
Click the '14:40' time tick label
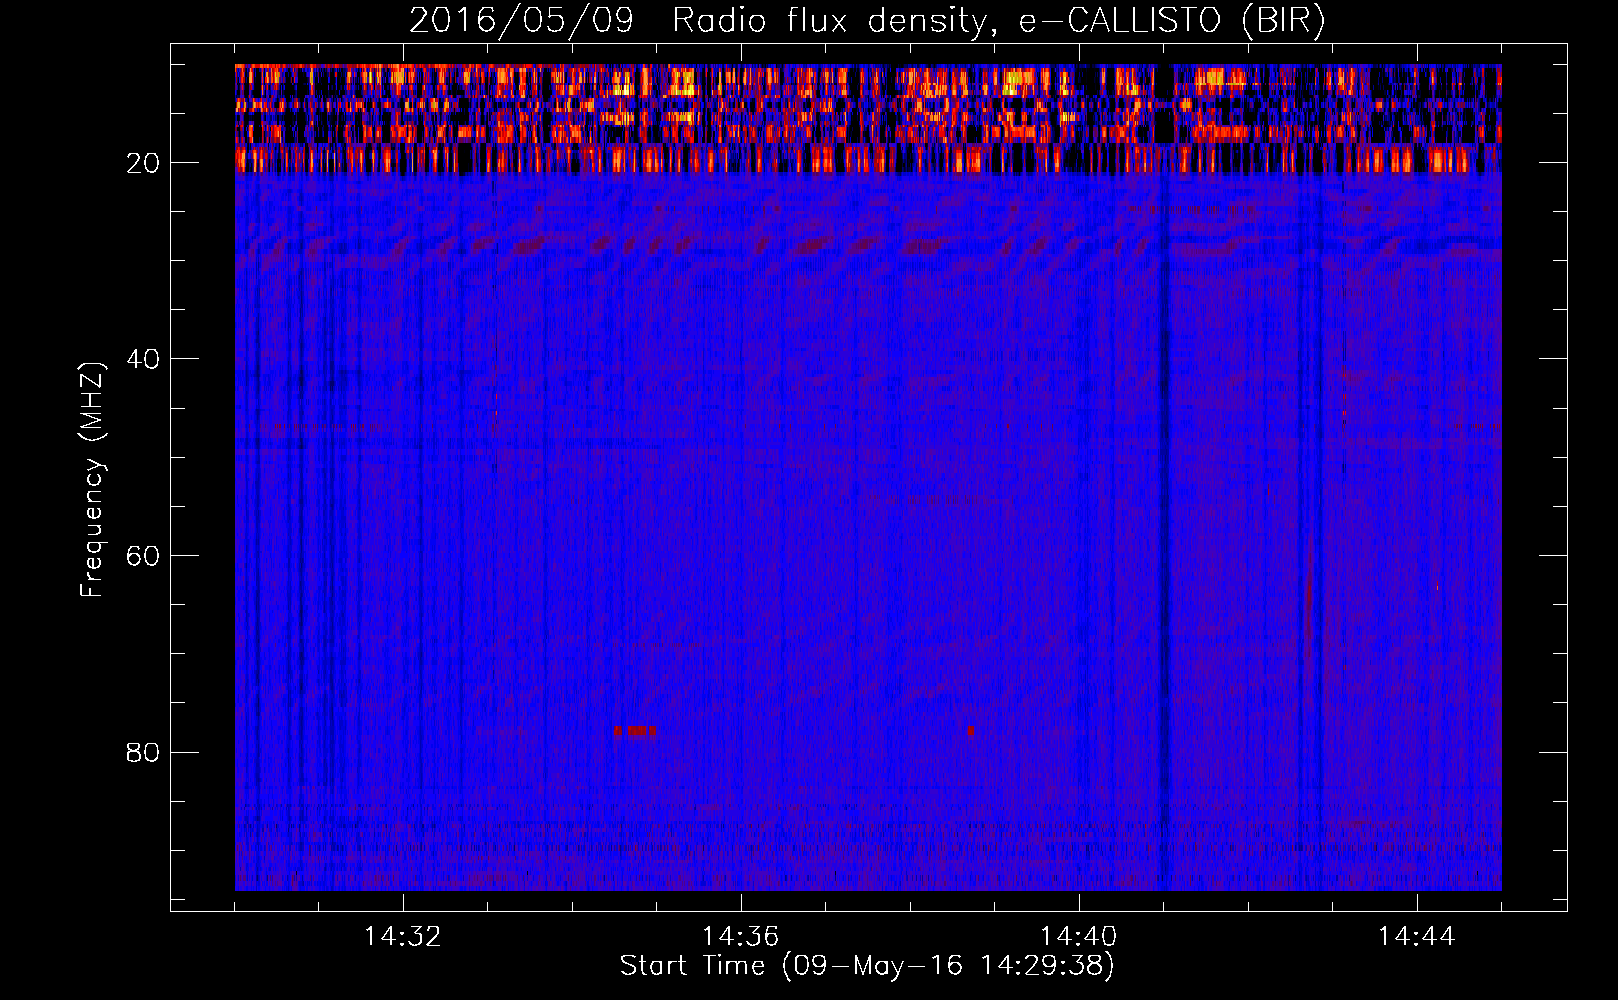click(1079, 937)
